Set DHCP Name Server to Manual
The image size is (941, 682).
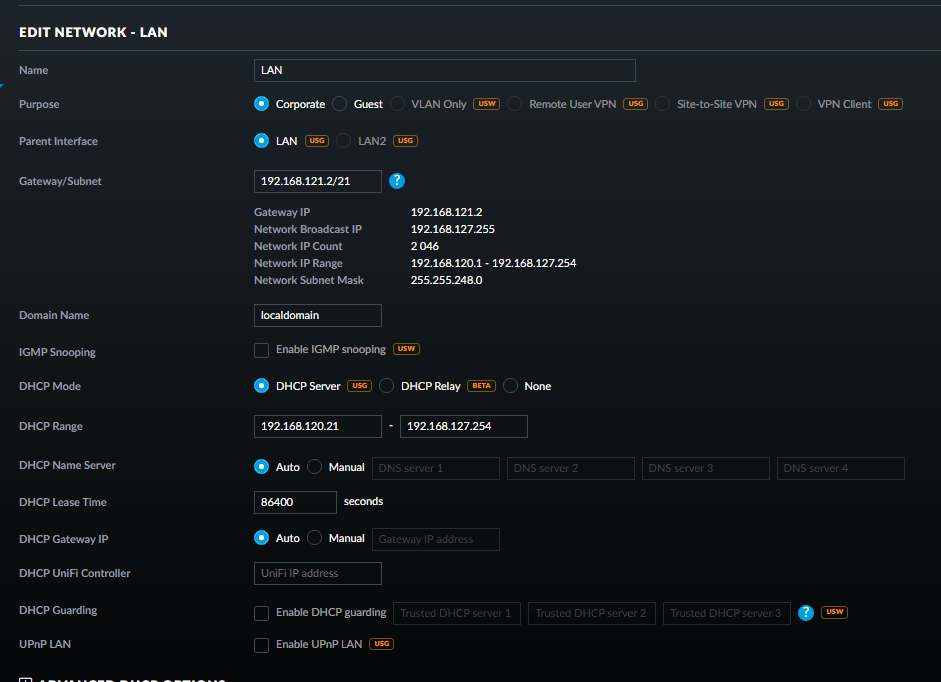314,466
